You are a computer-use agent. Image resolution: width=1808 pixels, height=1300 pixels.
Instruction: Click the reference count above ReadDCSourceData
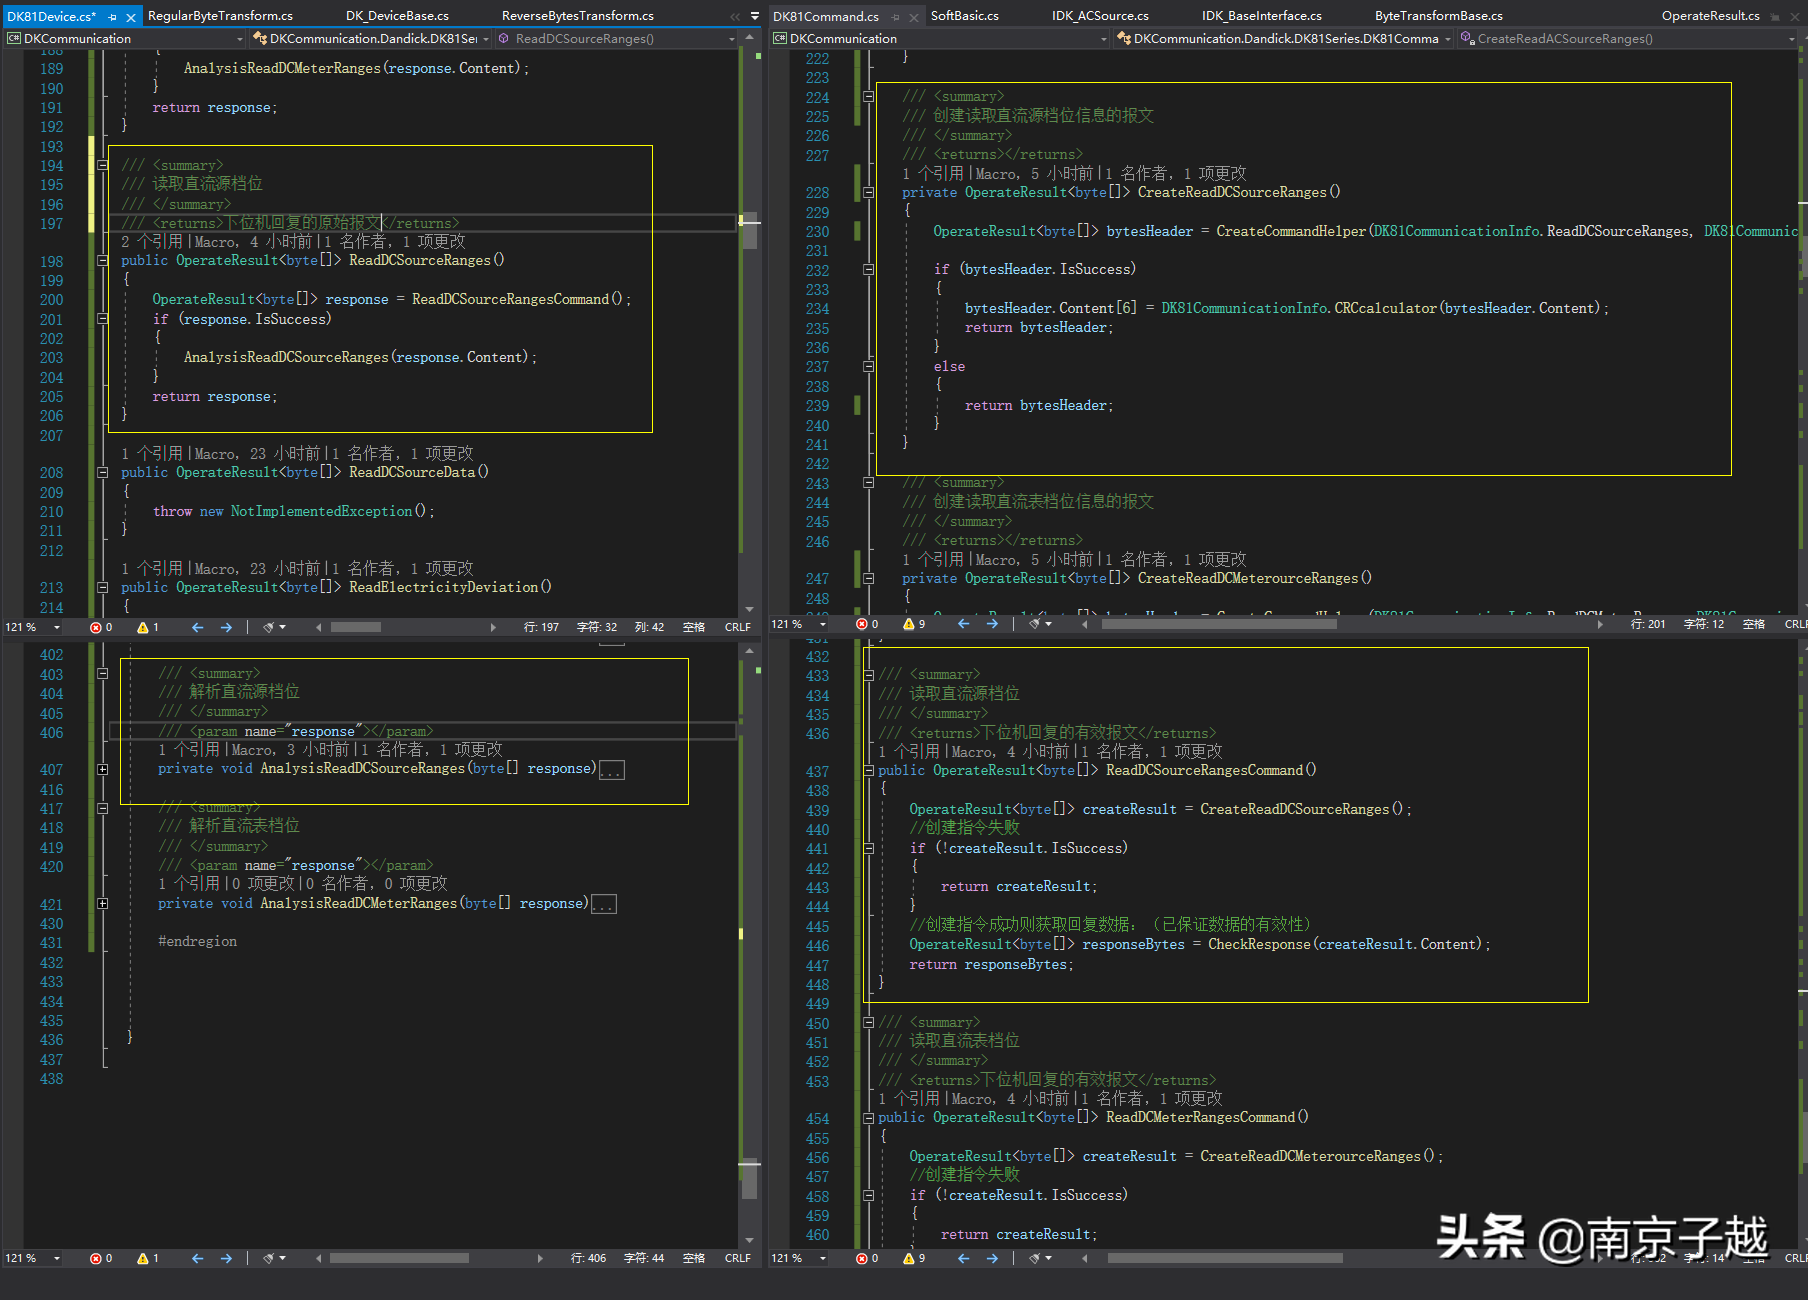click(152, 454)
